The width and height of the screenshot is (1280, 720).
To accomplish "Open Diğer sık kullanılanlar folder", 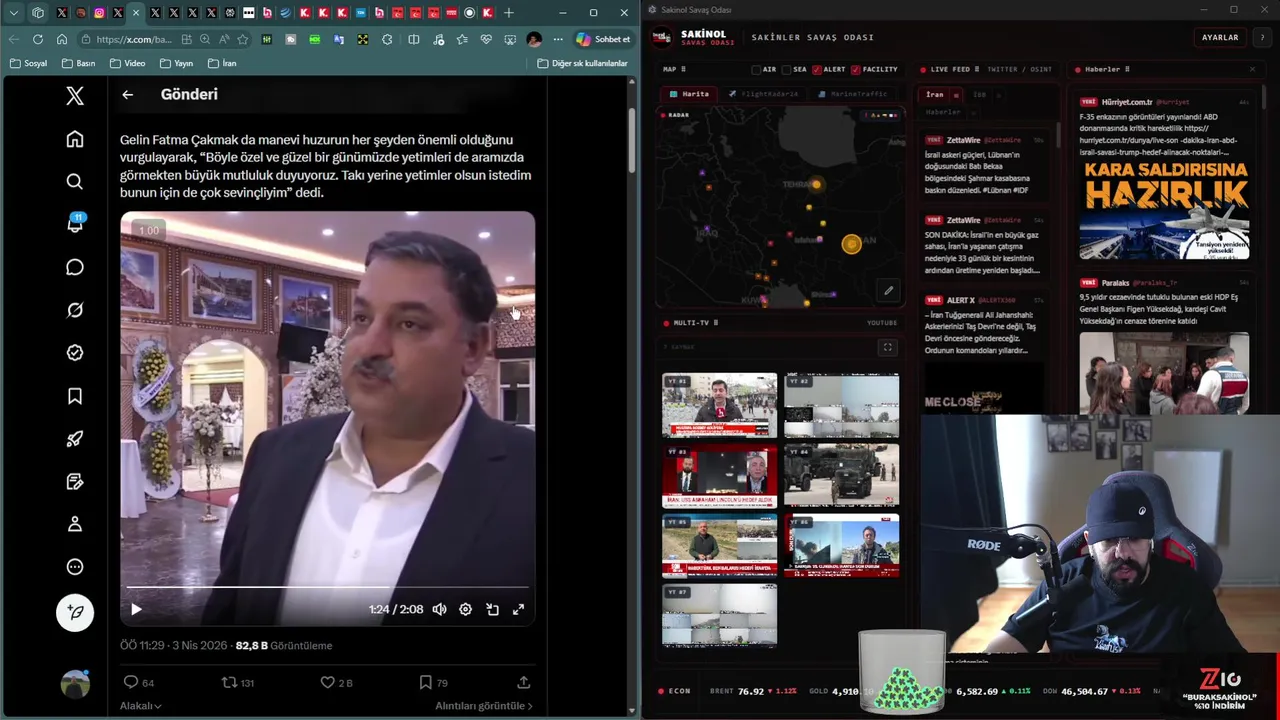I will tap(582, 63).
